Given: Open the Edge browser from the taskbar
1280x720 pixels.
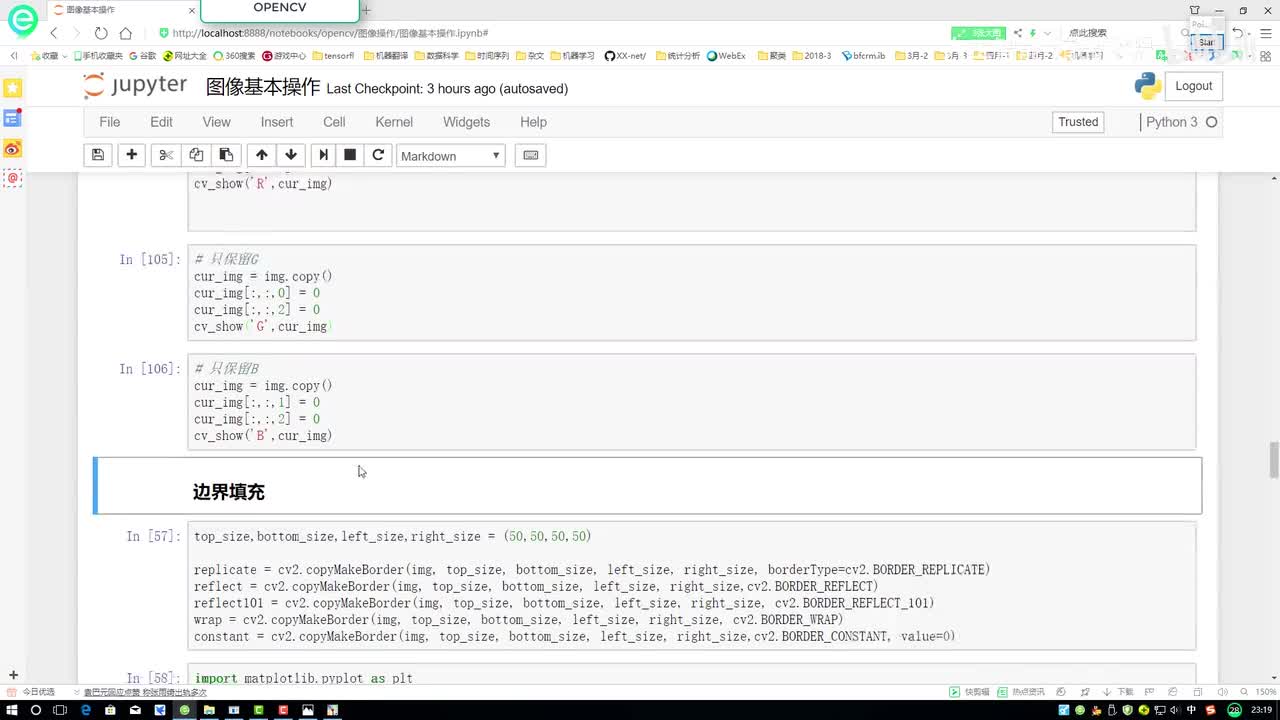Looking at the screenshot, I should 85,710.
